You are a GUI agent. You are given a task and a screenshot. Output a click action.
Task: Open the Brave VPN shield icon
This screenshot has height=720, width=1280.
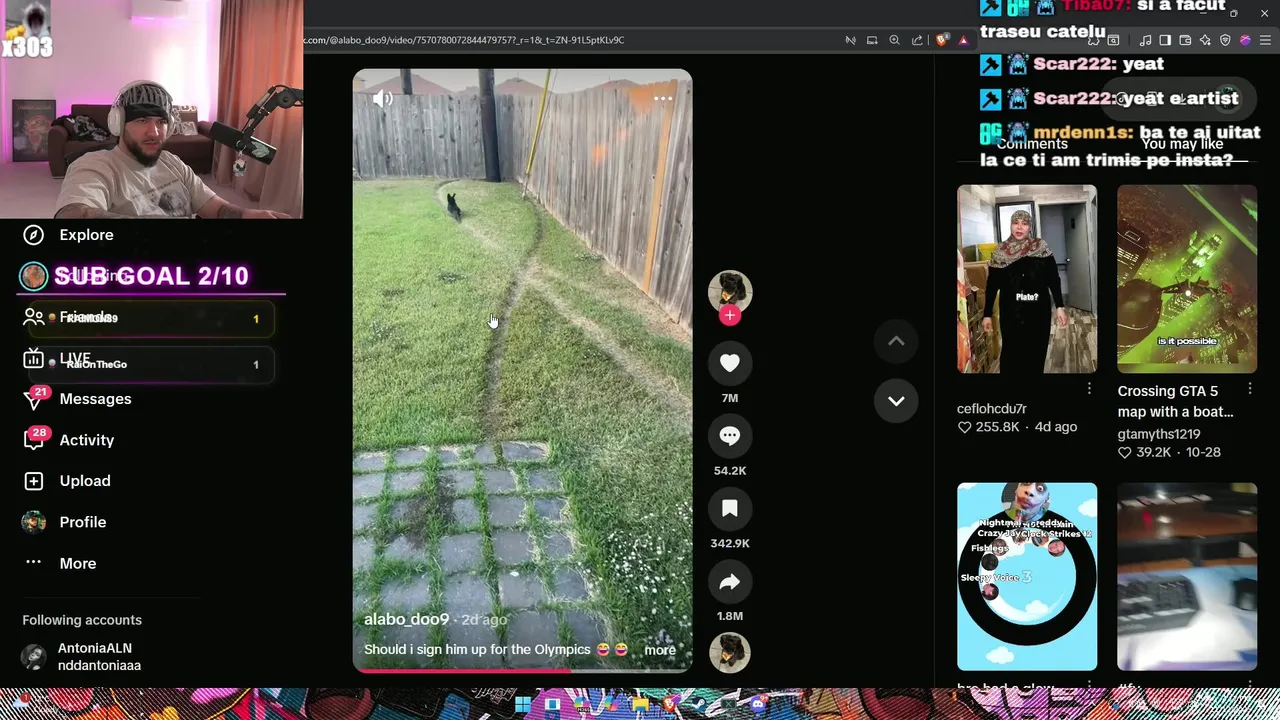[x=1225, y=40]
